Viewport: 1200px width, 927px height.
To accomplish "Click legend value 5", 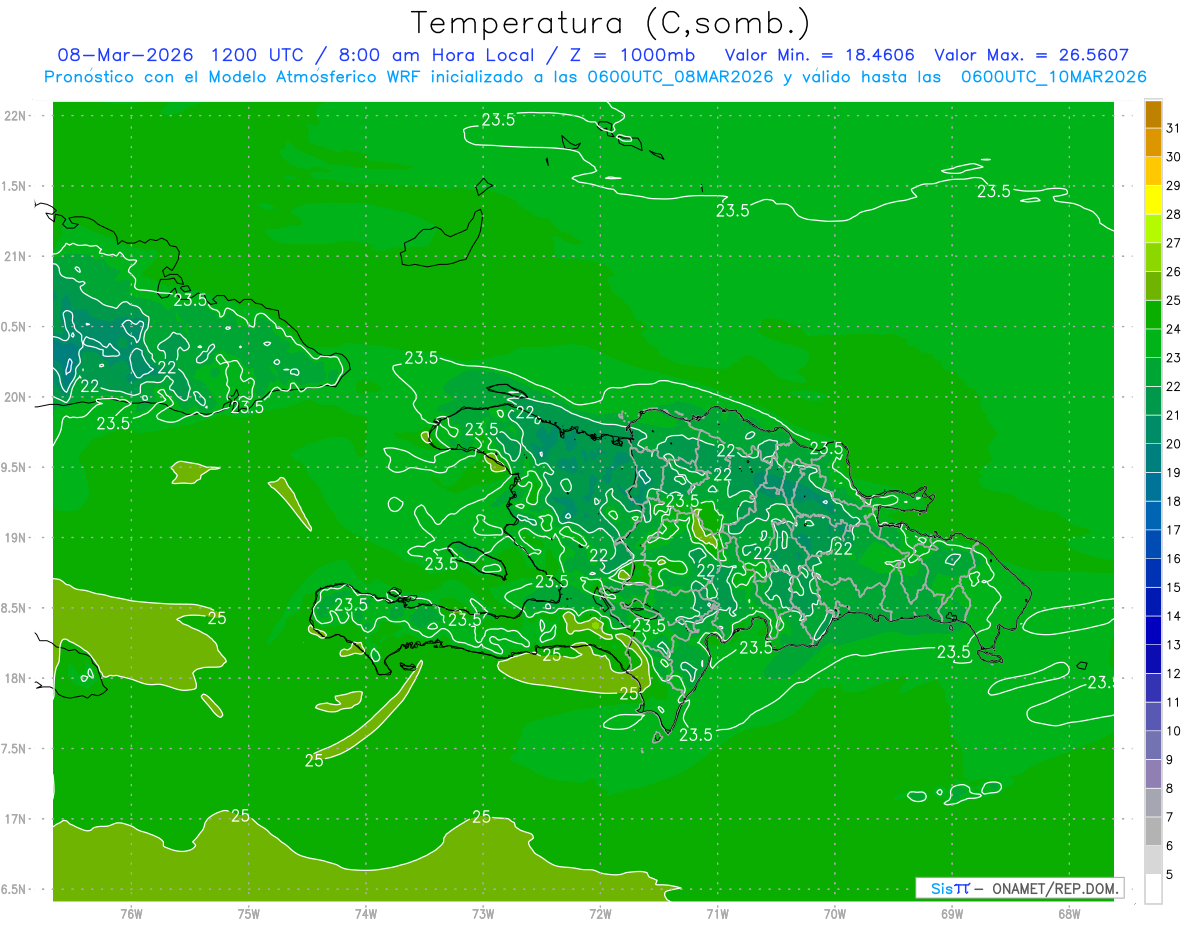I will tap(1170, 874).
